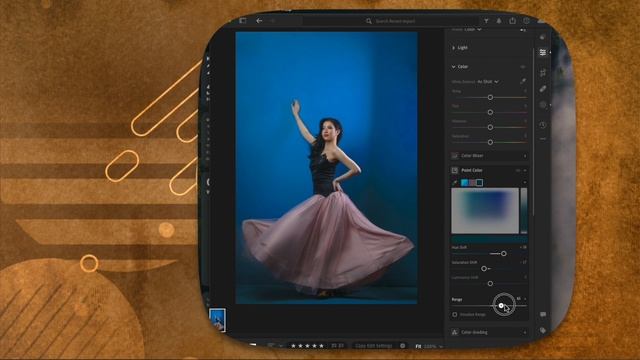Toggle Visualize Range checkbox
The width and height of the screenshot is (640, 360).
point(455,315)
